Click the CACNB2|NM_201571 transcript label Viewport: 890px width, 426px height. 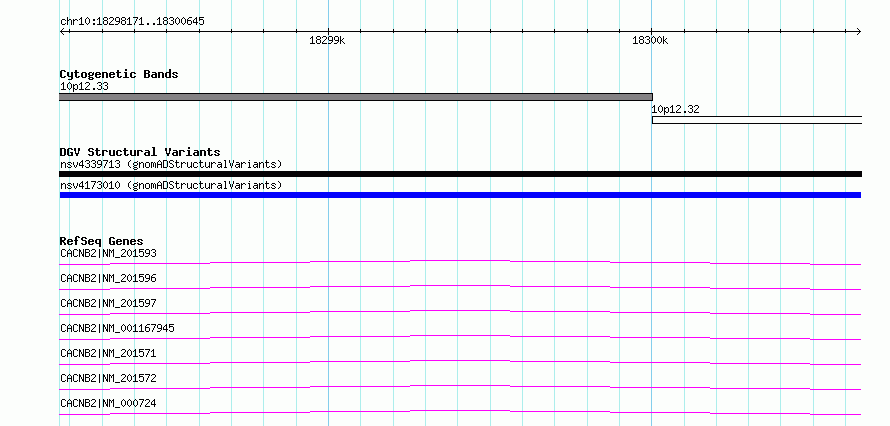tap(108, 353)
